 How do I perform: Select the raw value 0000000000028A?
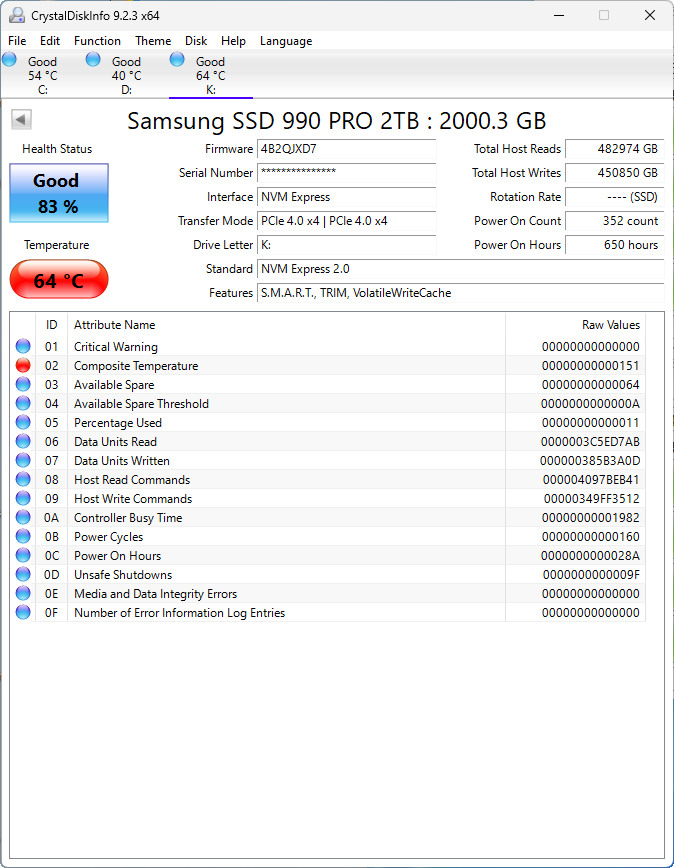pyautogui.click(x=590, y=556)
